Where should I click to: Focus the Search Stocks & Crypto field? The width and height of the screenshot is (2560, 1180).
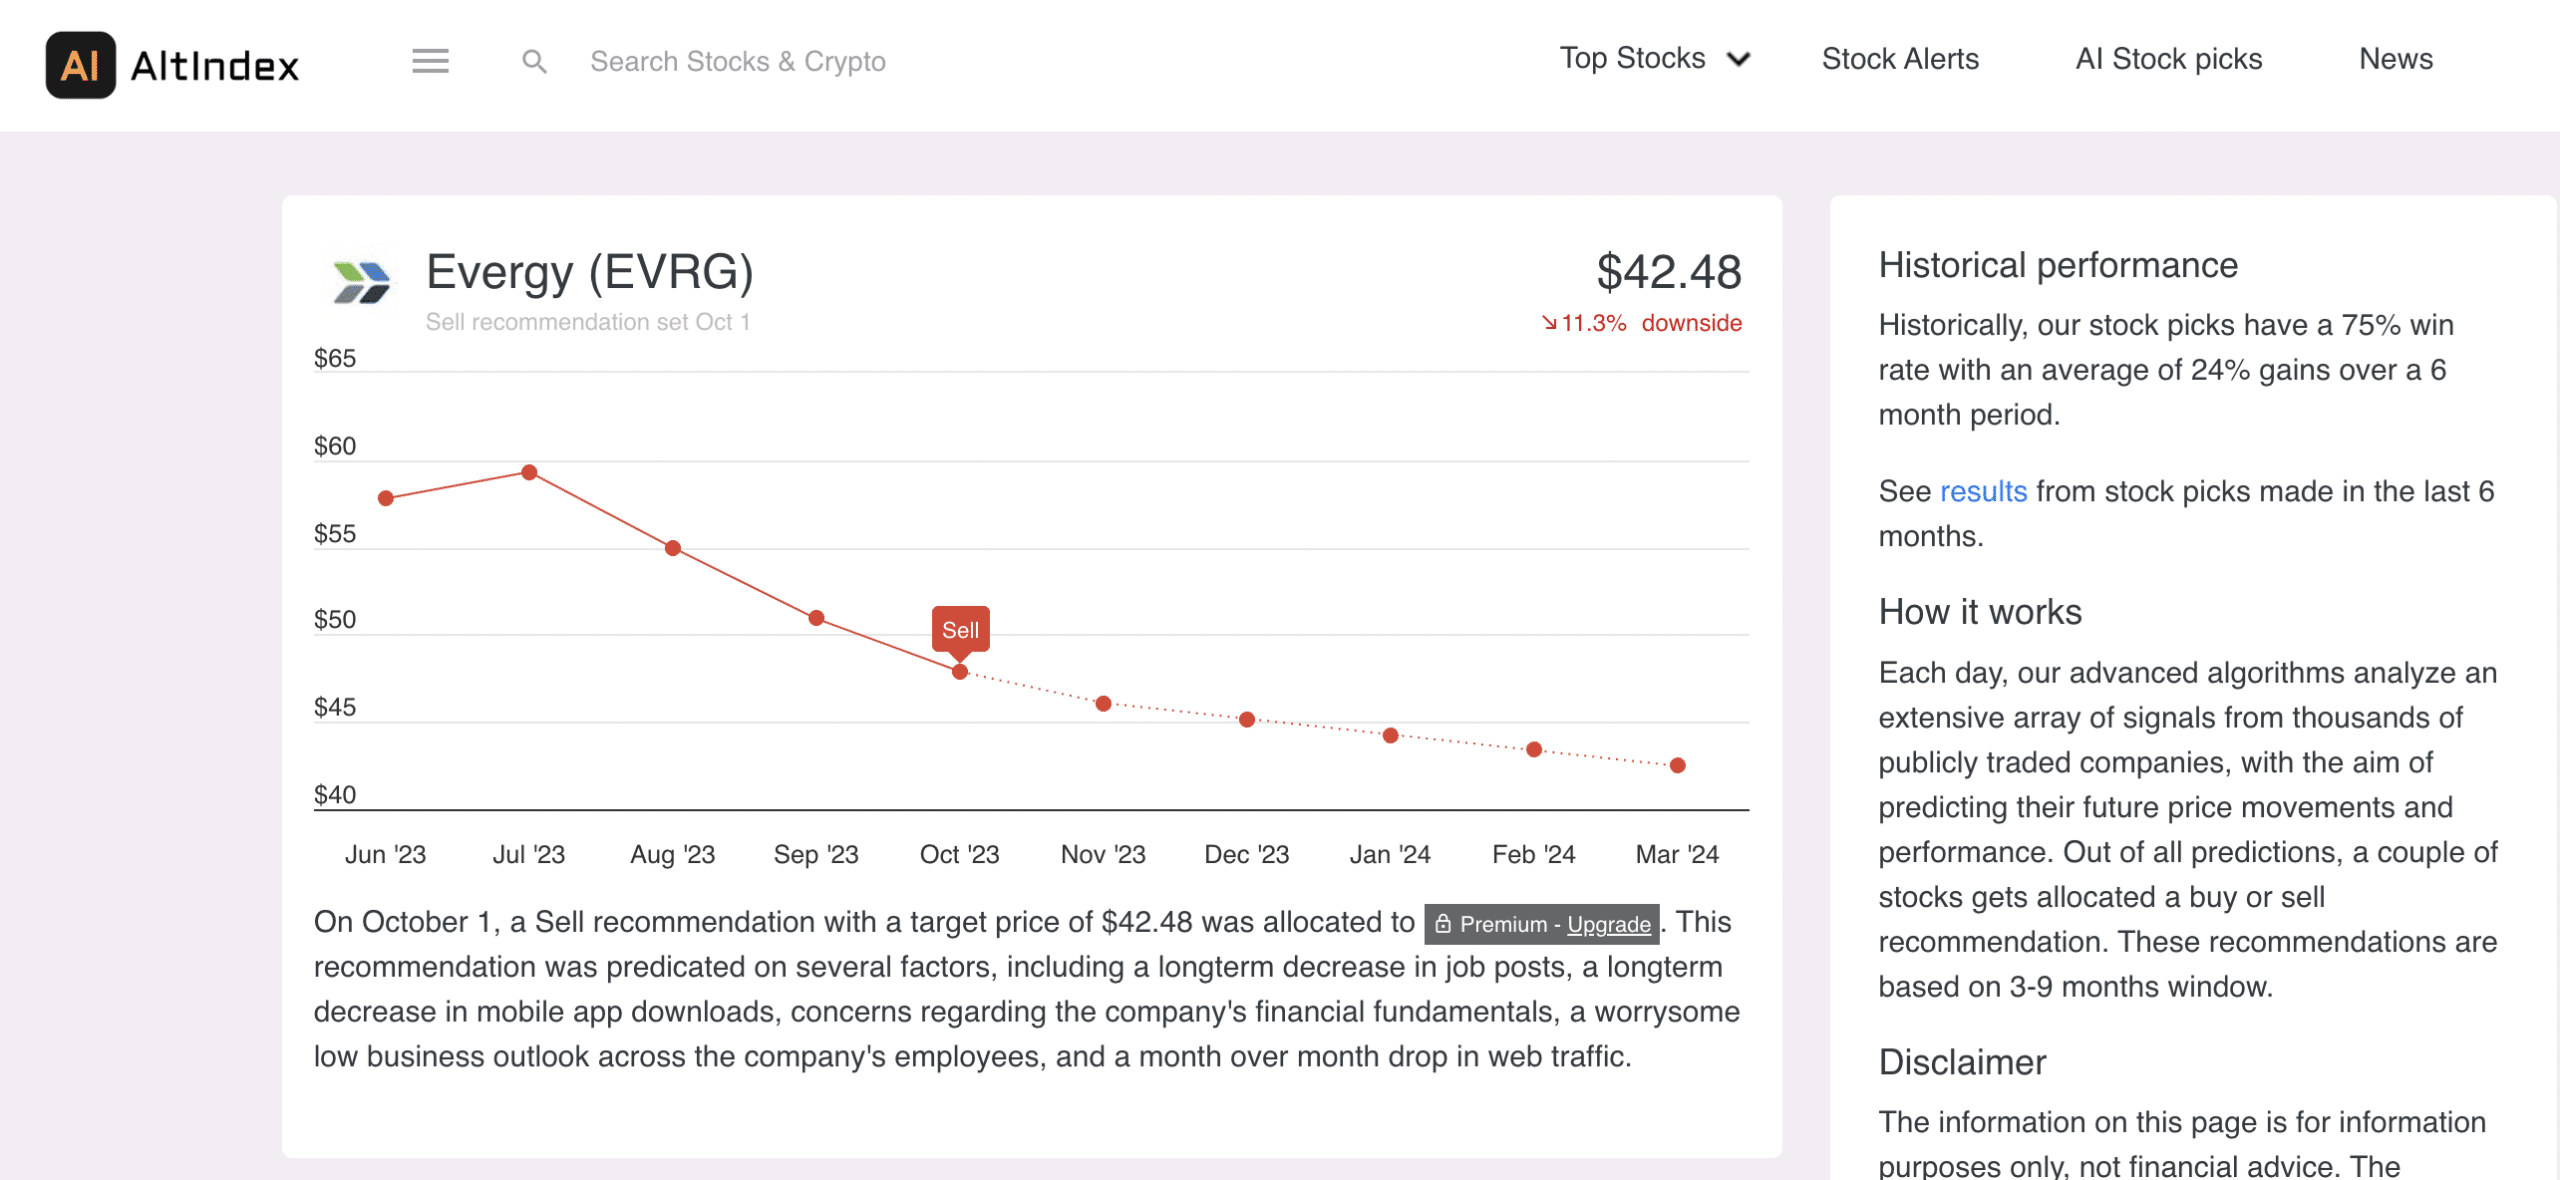(737, 62)
